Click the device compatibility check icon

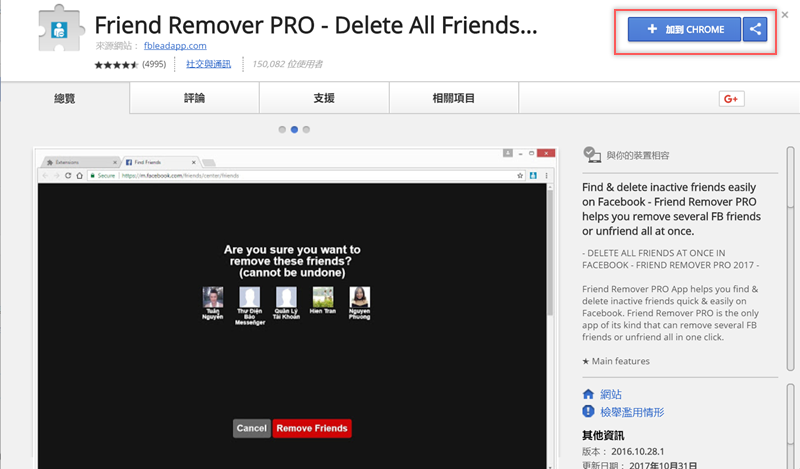(x=592, y=155)
